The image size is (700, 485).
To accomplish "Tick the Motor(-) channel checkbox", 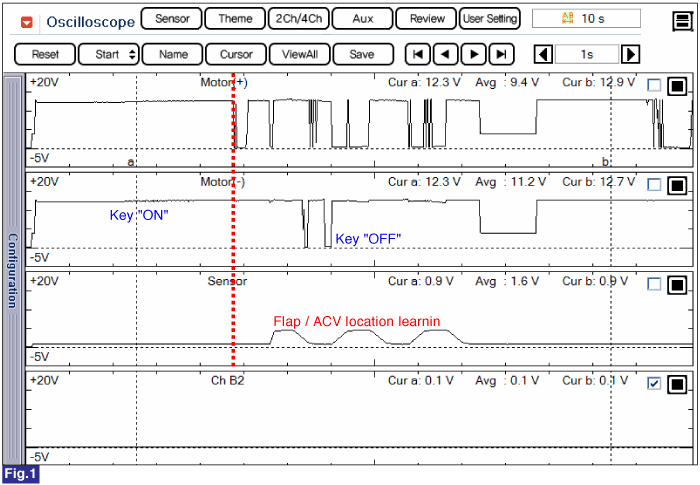I will 654,184.
